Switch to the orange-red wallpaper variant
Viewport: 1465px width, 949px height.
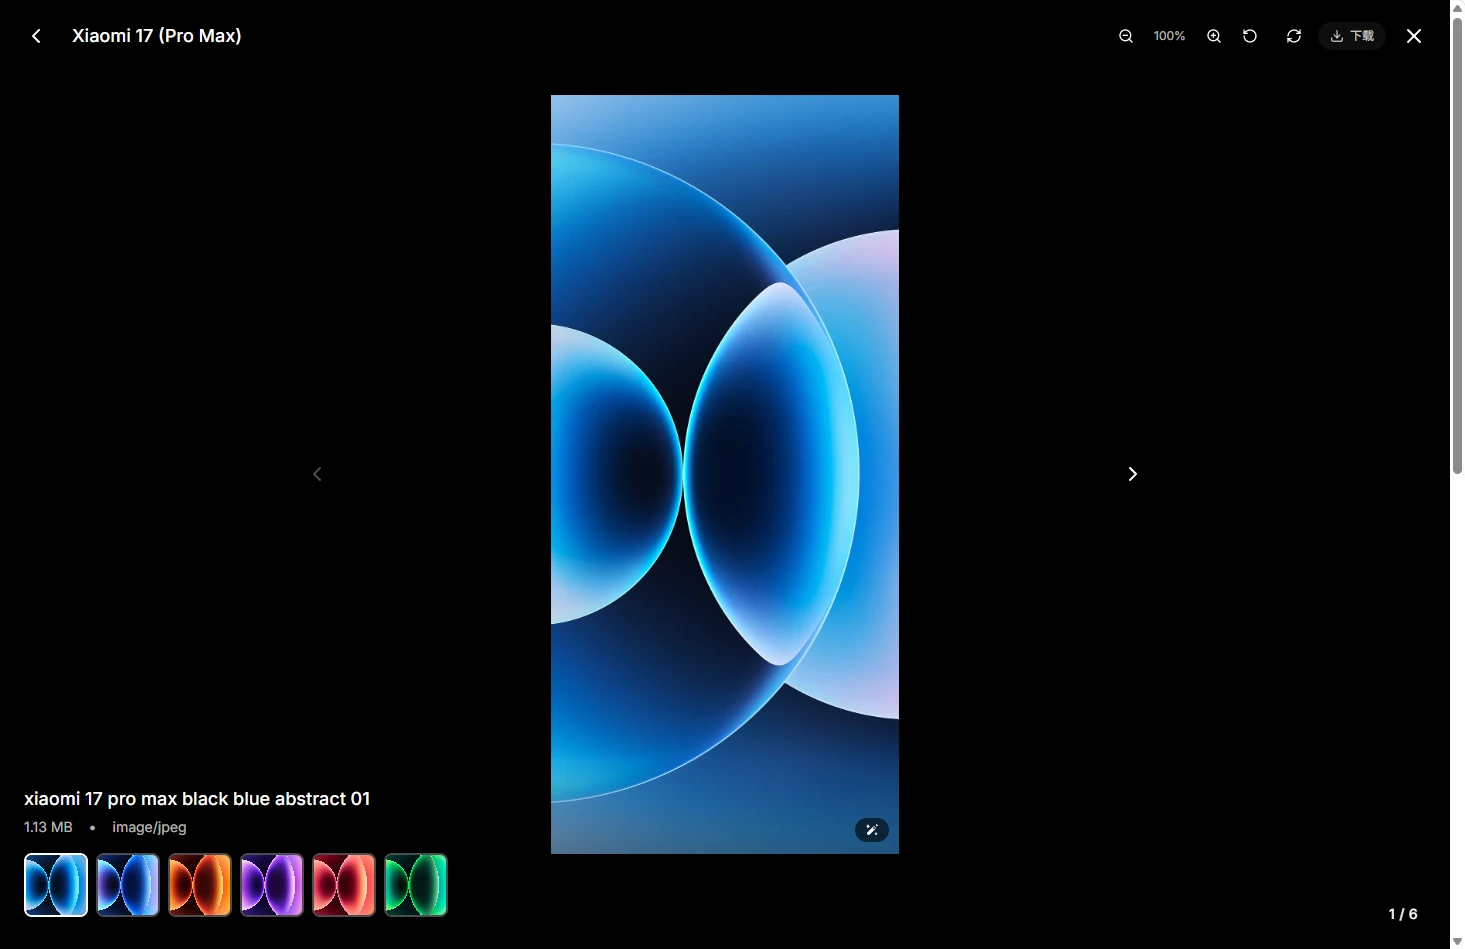pyautogui.click(x=199, y=884)
